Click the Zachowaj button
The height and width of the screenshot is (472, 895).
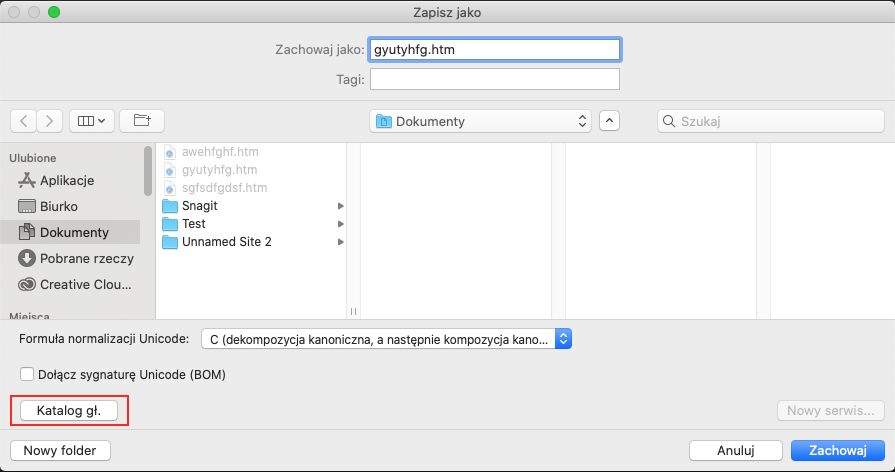pos(837,450)
